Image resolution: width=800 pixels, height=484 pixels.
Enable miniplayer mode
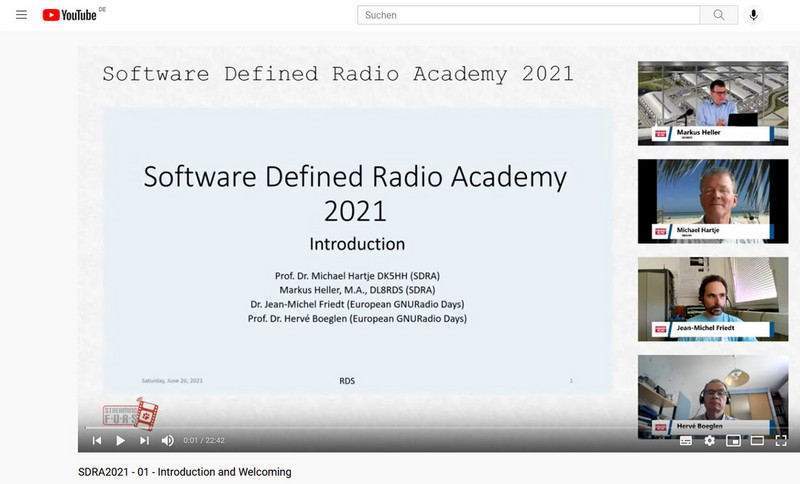733,440
